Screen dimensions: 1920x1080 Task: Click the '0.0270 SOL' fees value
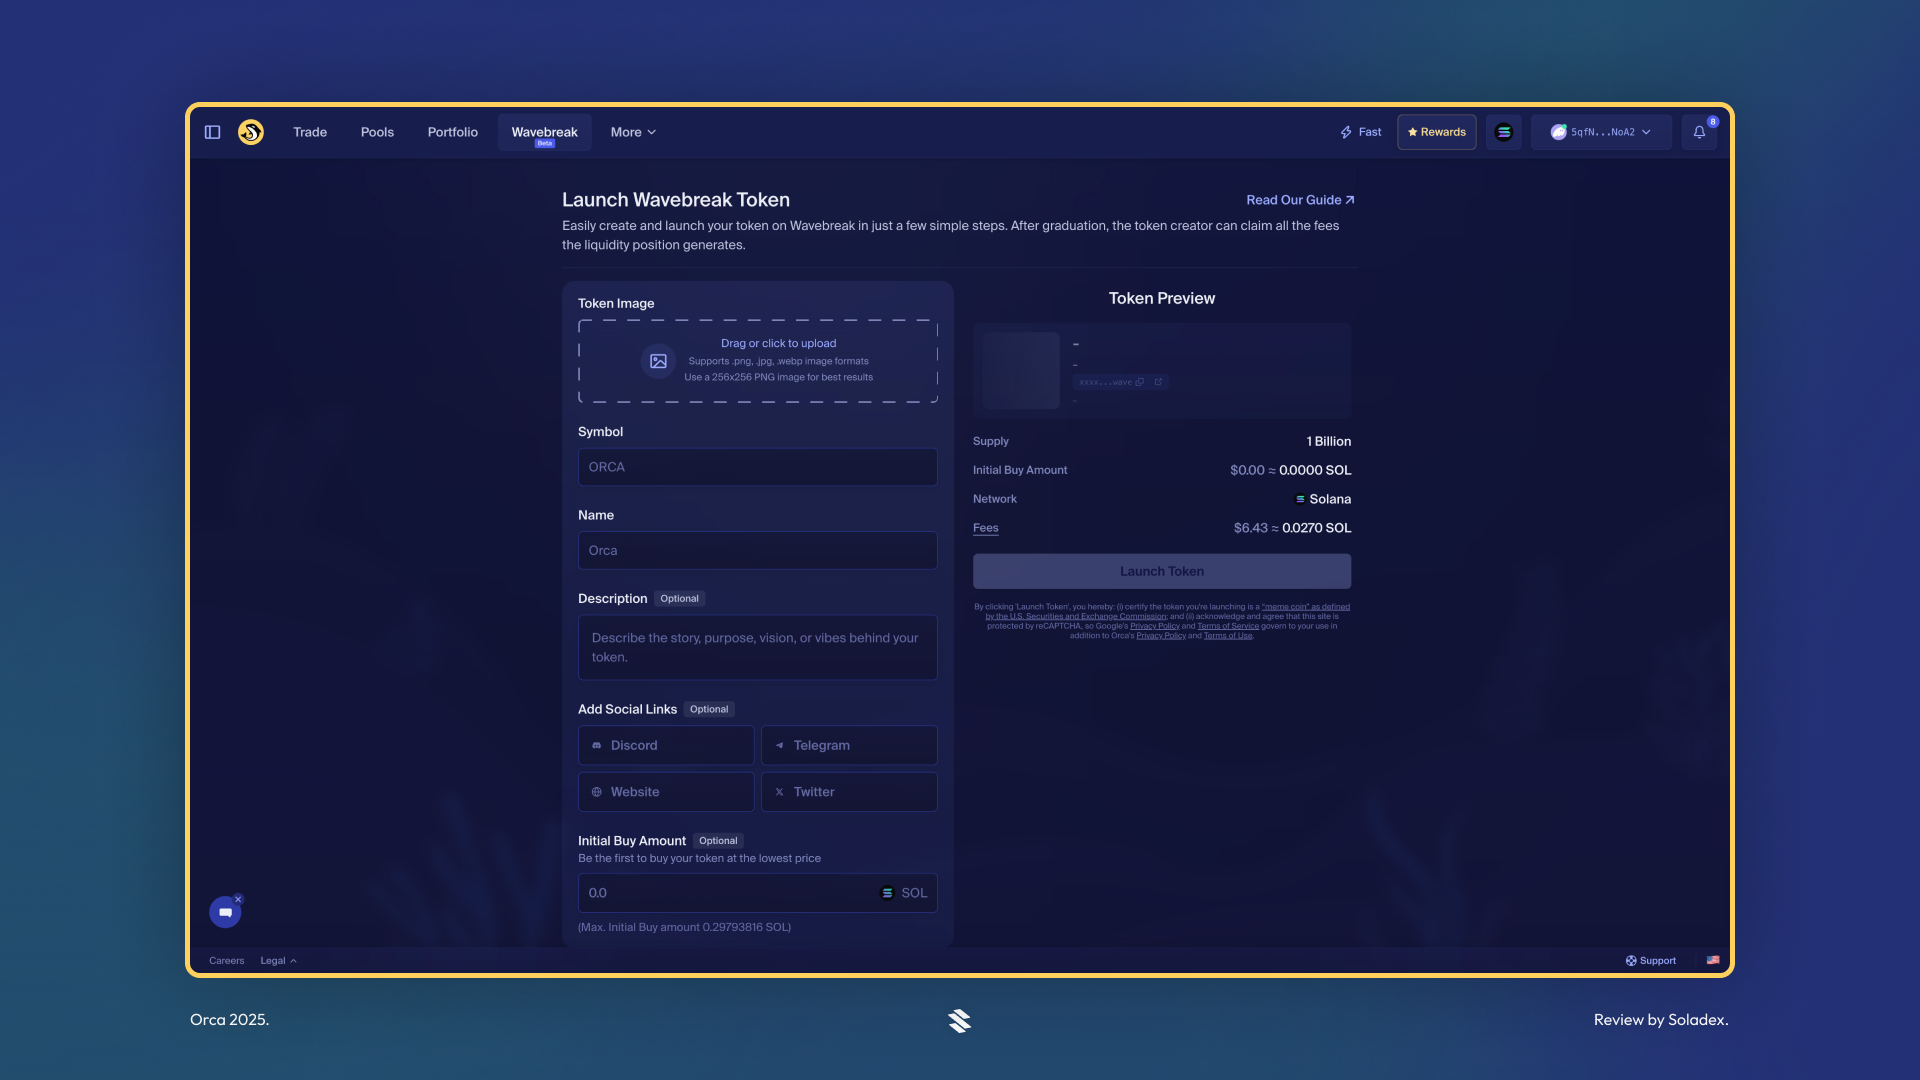[1316, 528]
